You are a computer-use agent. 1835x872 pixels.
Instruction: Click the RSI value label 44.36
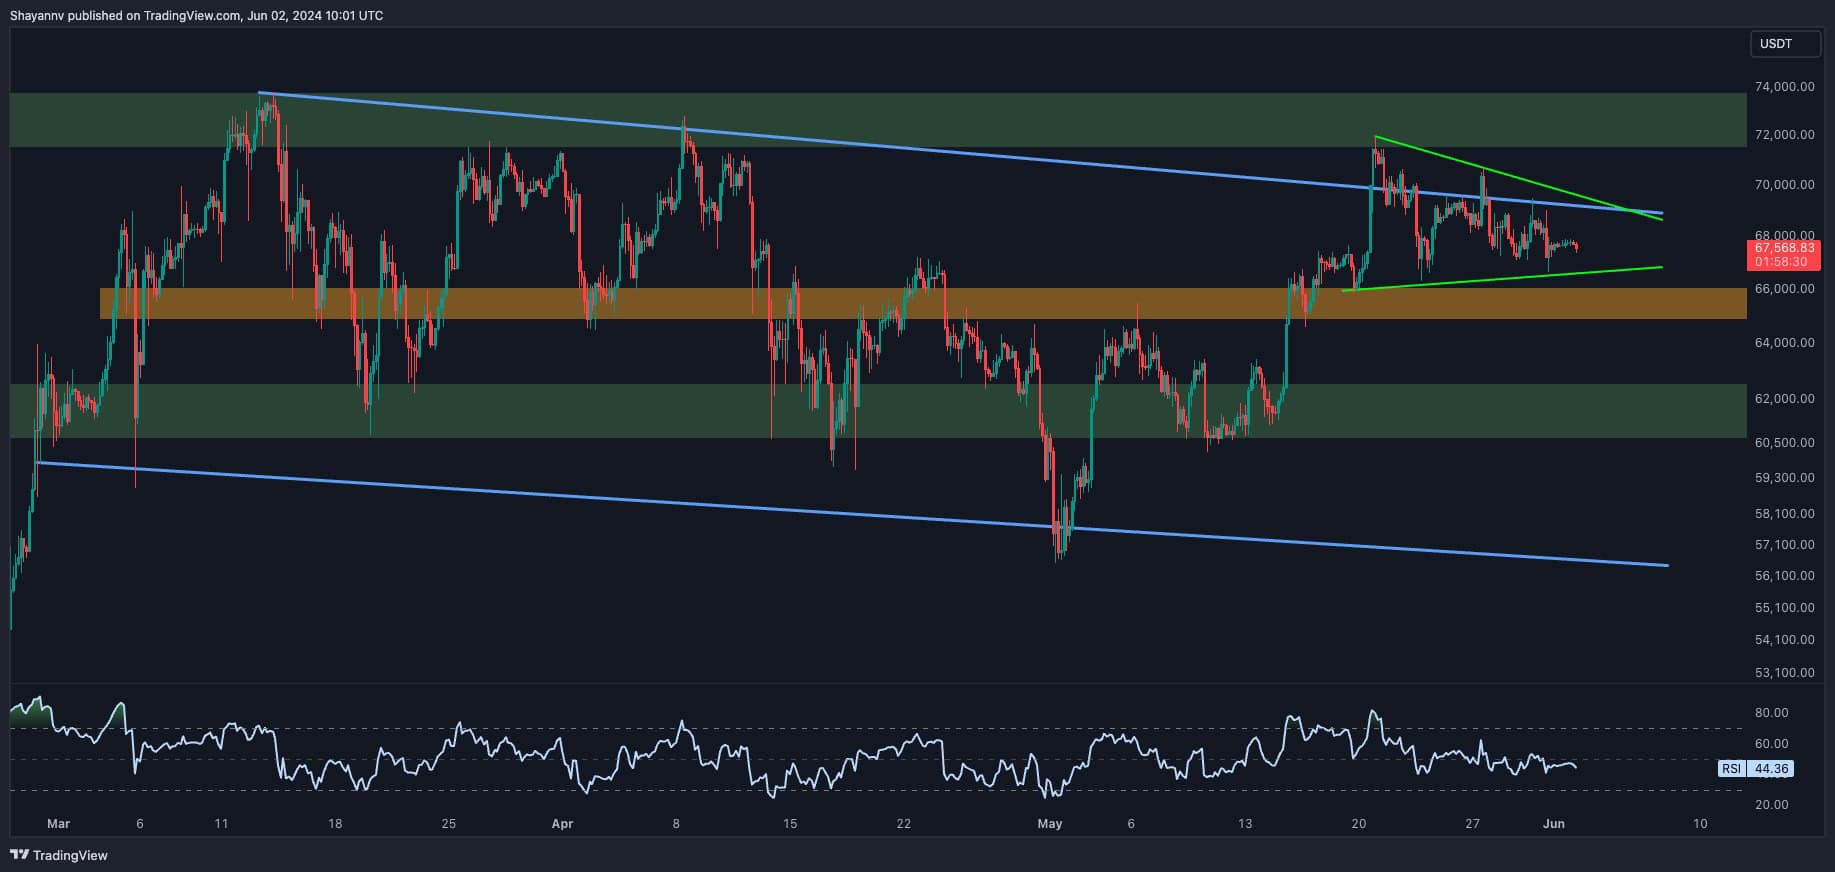coord(1771,769)
